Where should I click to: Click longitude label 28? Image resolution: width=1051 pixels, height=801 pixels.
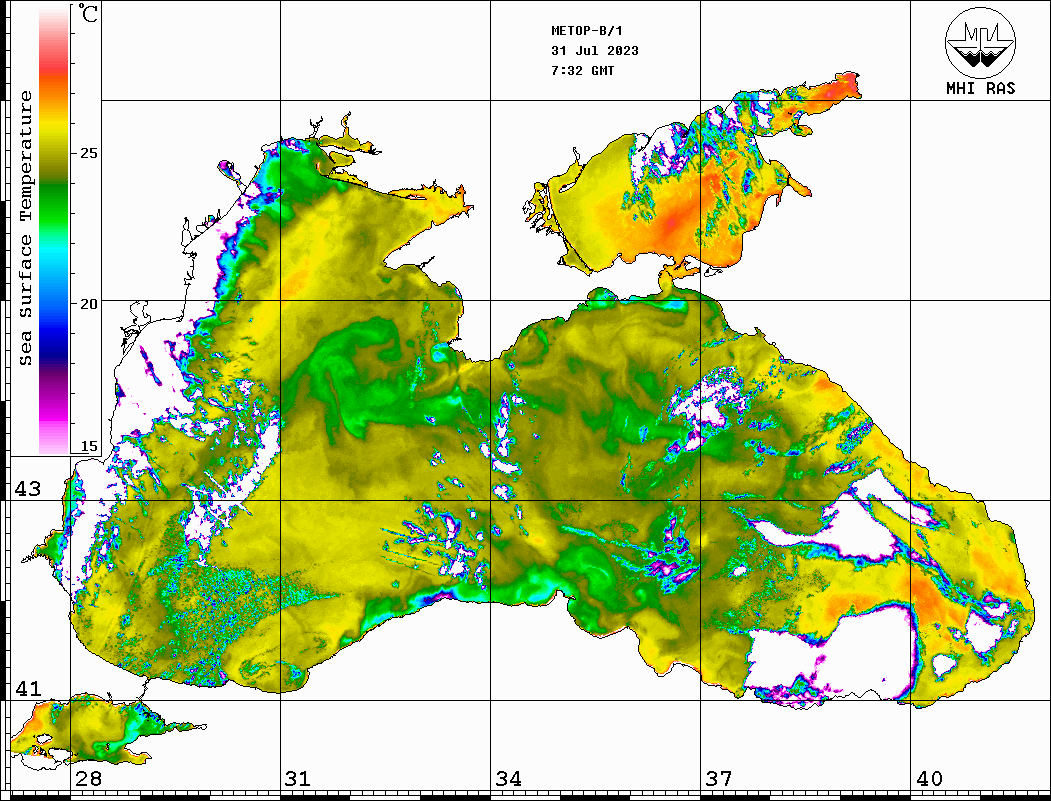coord(88,778)
